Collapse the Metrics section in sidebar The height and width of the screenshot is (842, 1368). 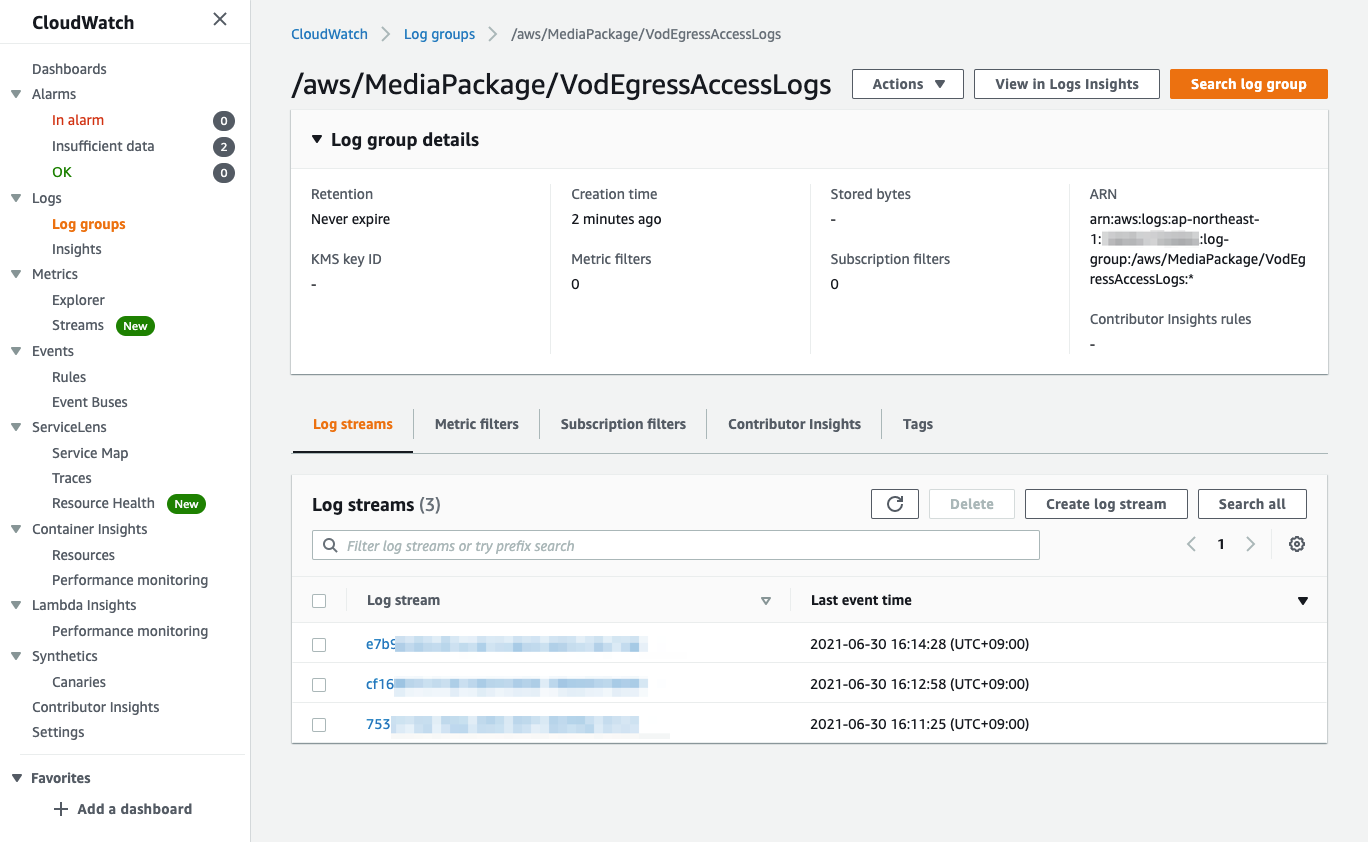16,274
